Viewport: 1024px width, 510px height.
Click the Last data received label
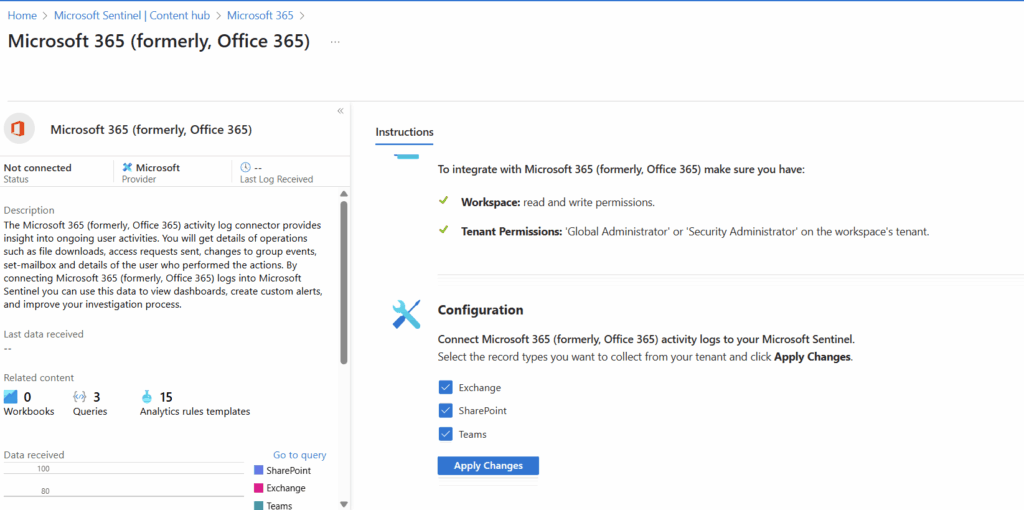click(44, 334)
